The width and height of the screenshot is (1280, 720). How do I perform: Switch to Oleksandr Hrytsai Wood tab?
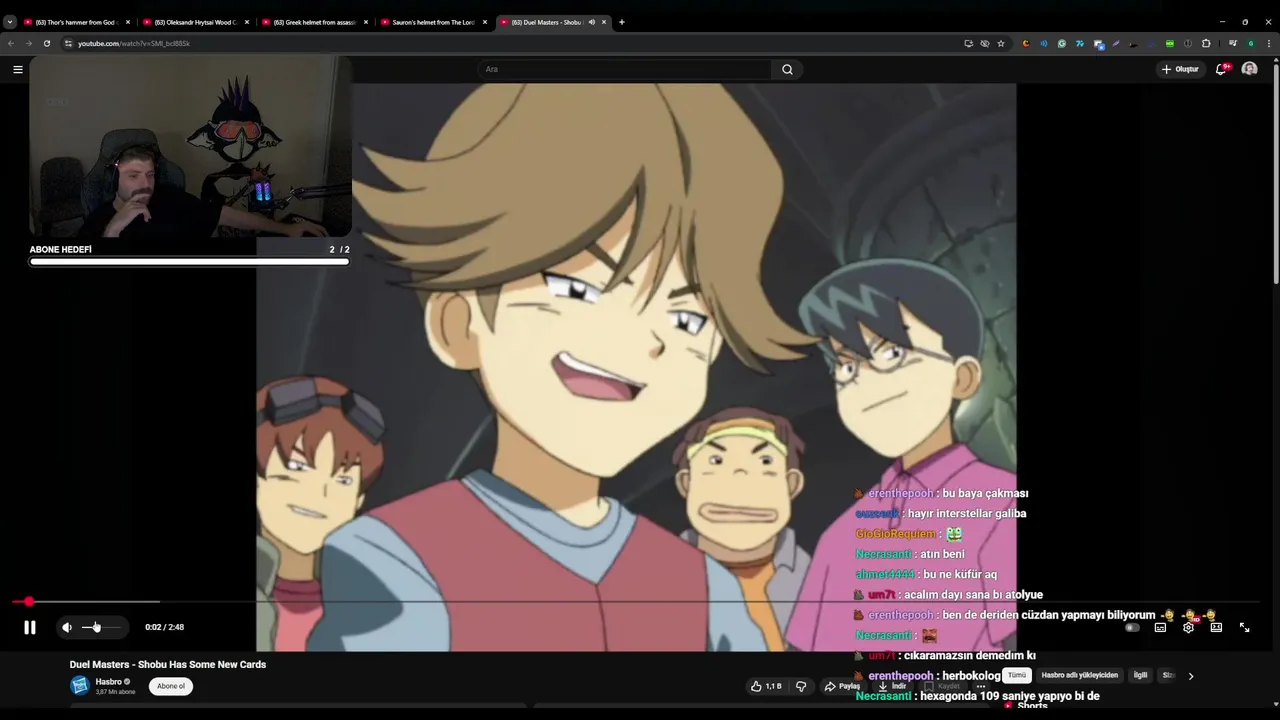[x=195, y=22]
